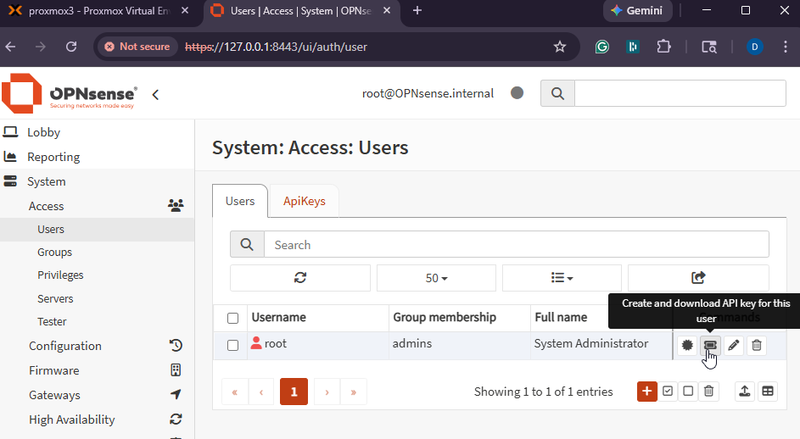
Task: Click the export share icon above the table
Action: click(x=698, y=278)
